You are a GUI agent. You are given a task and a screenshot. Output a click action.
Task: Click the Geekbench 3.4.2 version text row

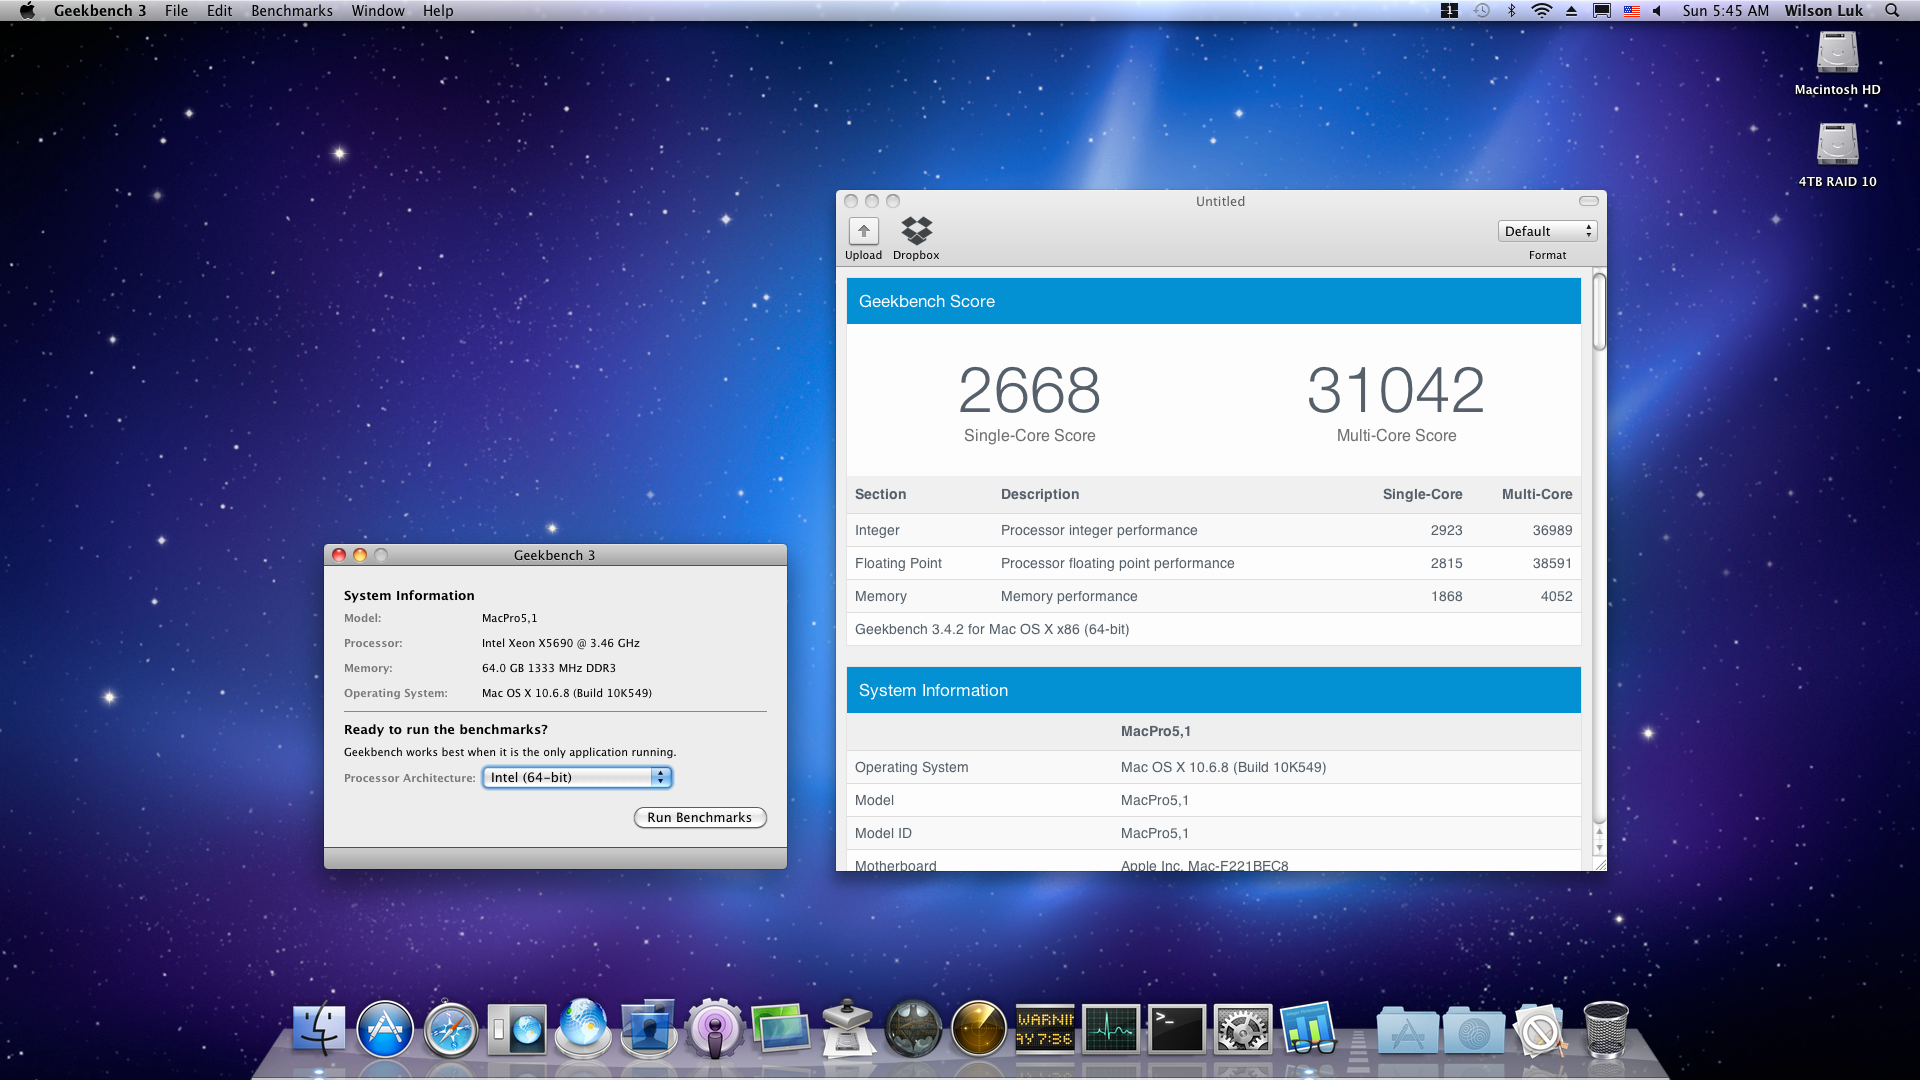[1213, 629]
